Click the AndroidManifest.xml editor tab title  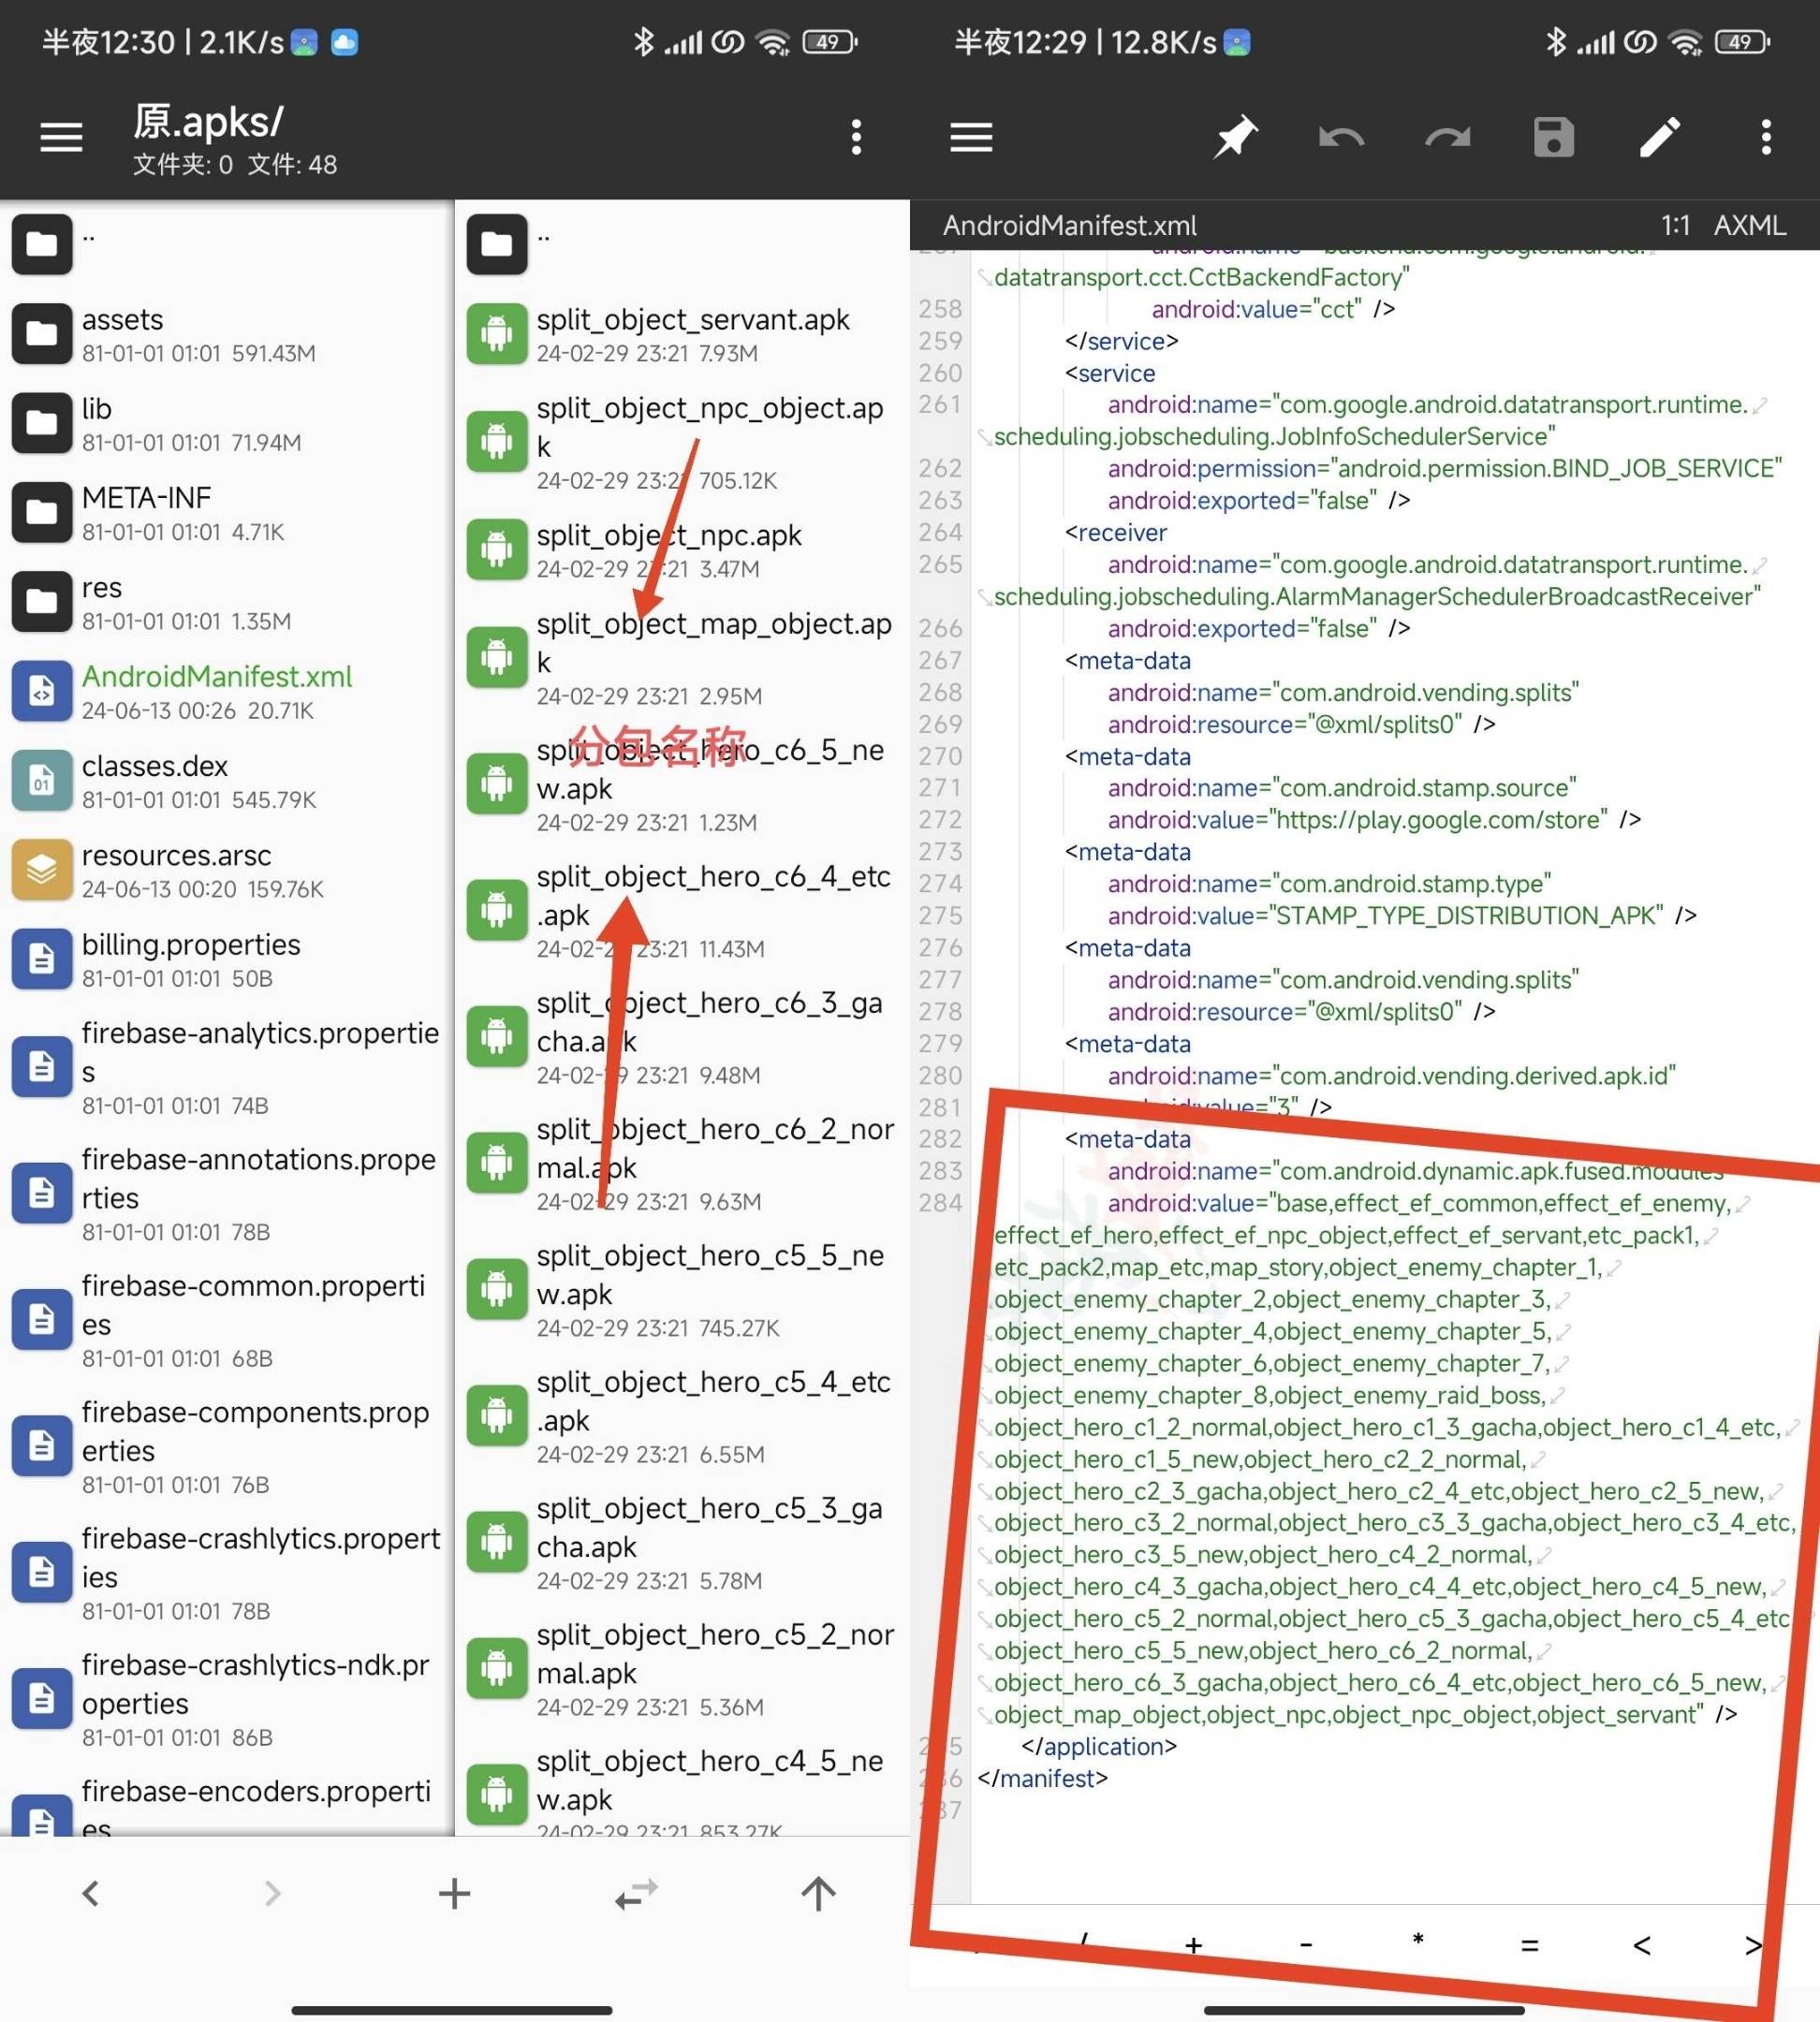coord(1069,225)
